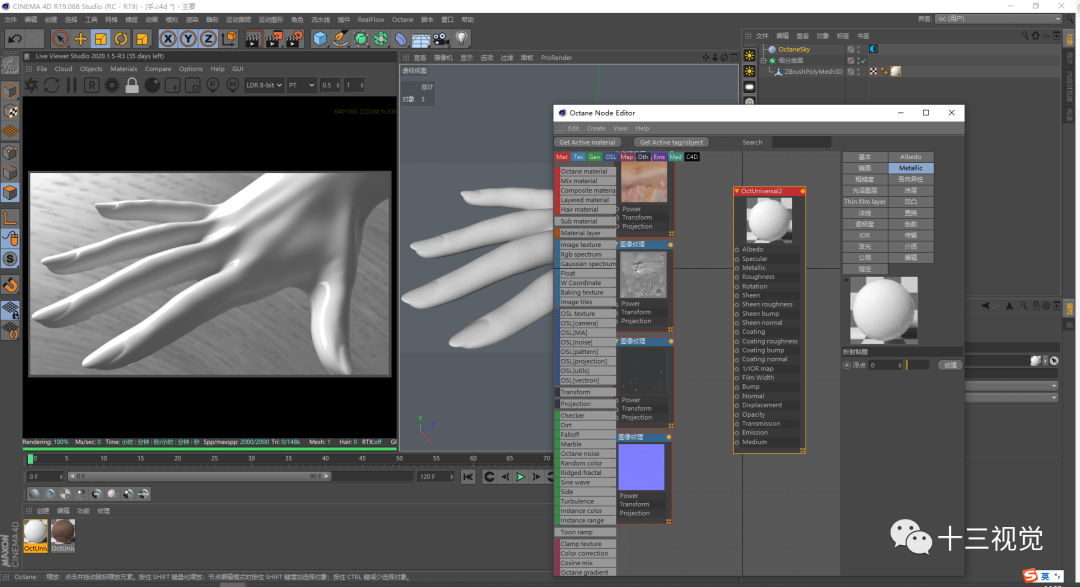Select Albedo tab in material panel

tap(911, 157)
